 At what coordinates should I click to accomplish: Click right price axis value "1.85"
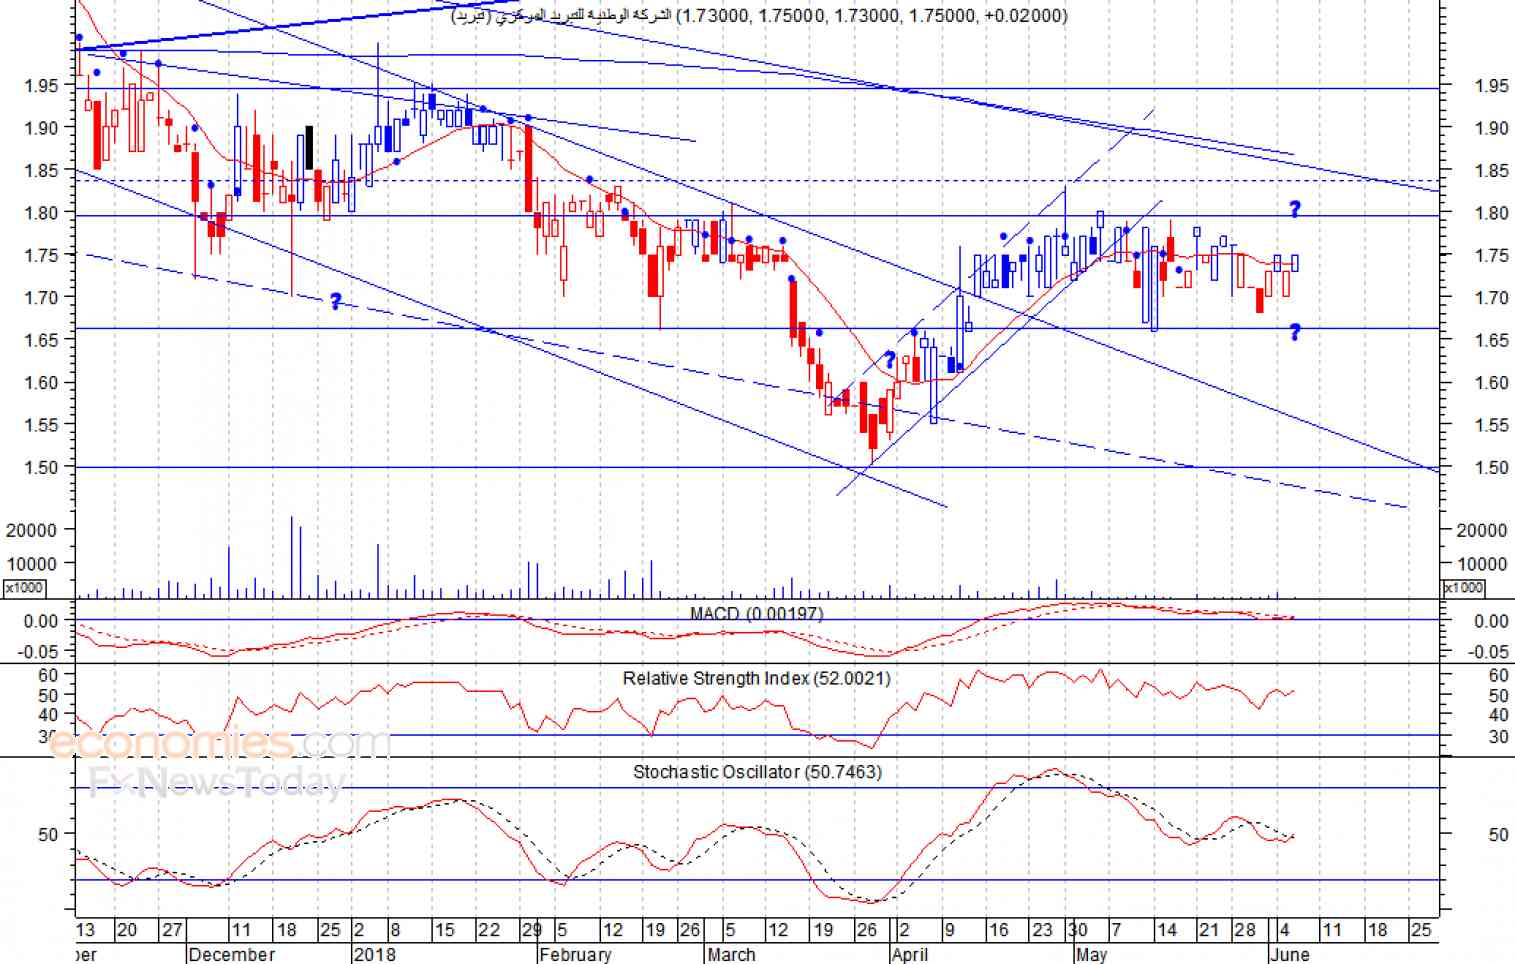point(1491,171)
